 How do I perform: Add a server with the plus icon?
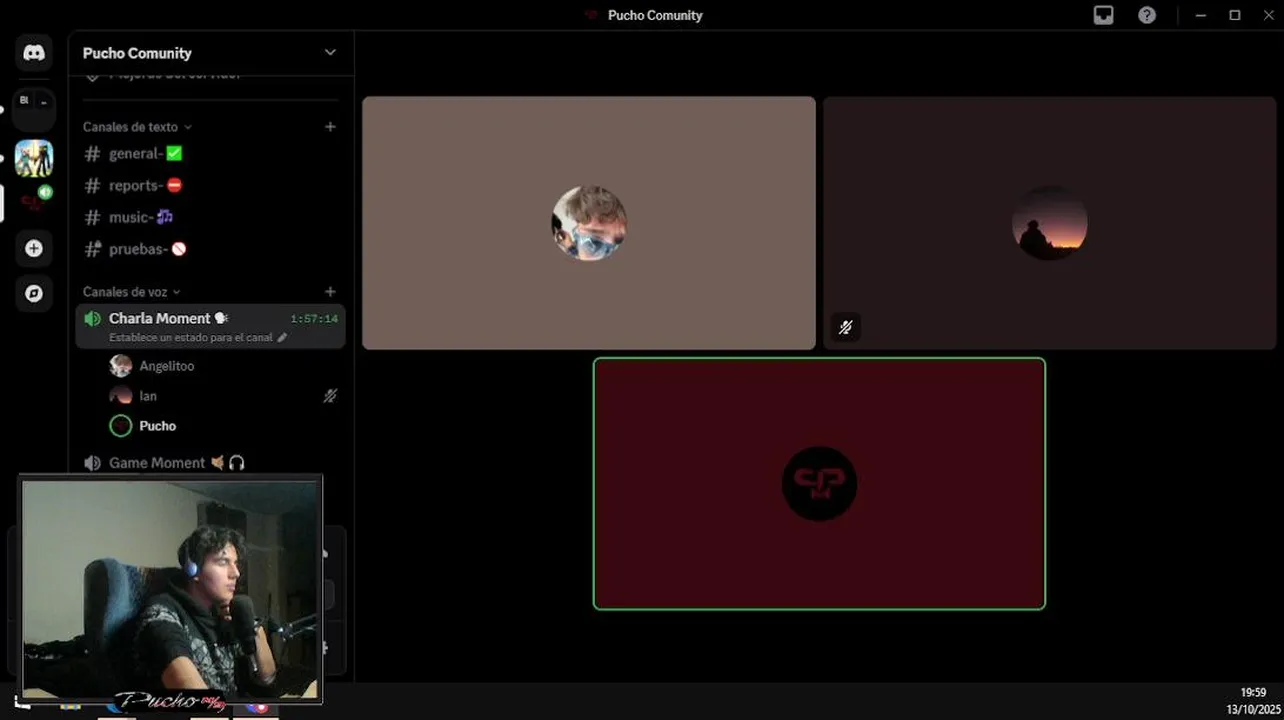pyautogui.click(x=34, y=248)
